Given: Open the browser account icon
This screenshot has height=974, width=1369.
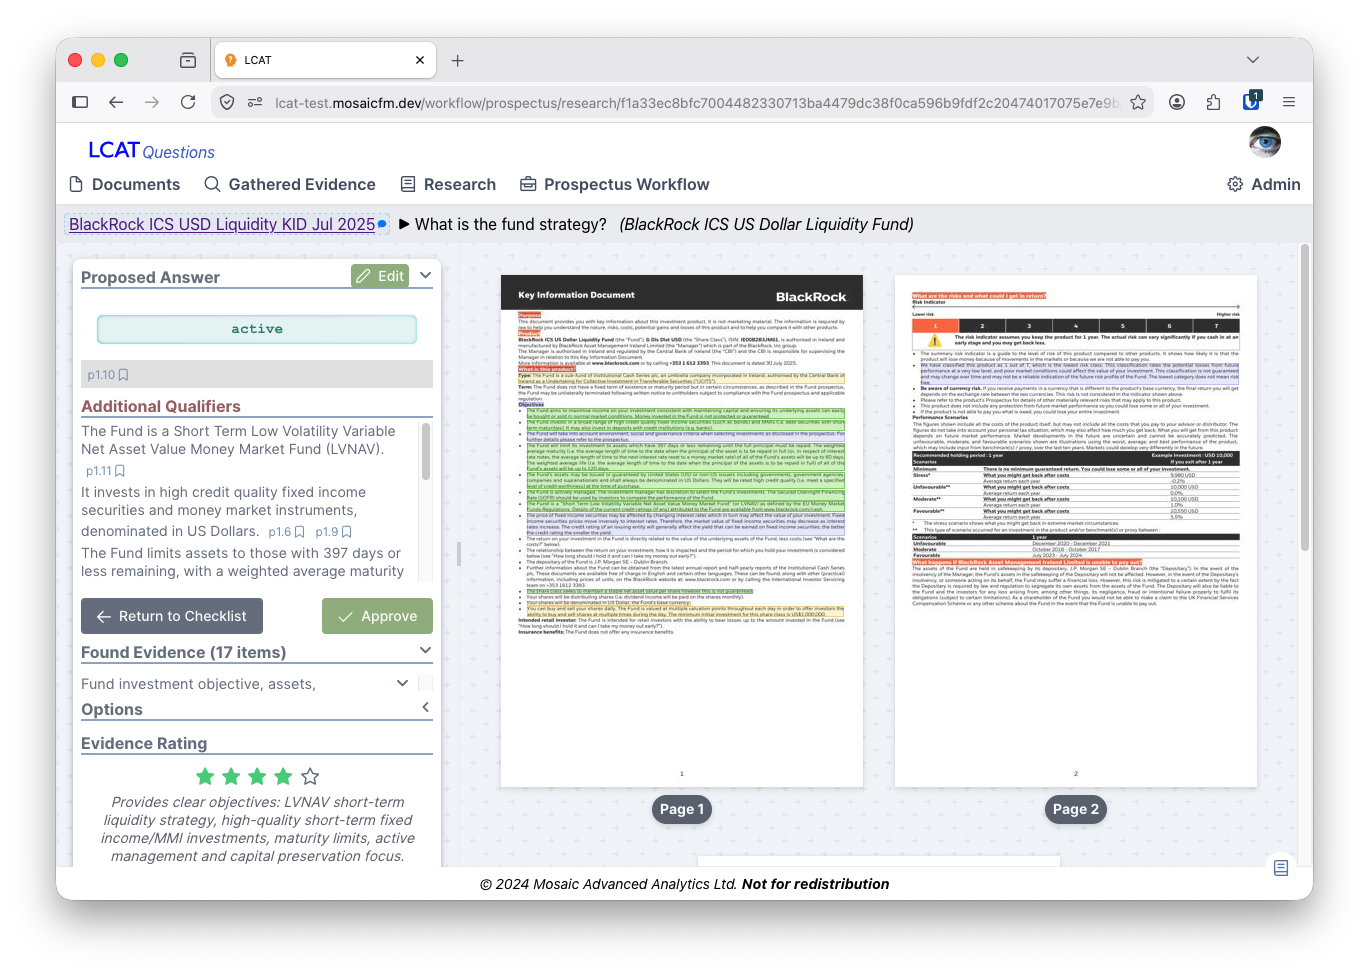Looking at the screenshot, I should coord(1177,102).
